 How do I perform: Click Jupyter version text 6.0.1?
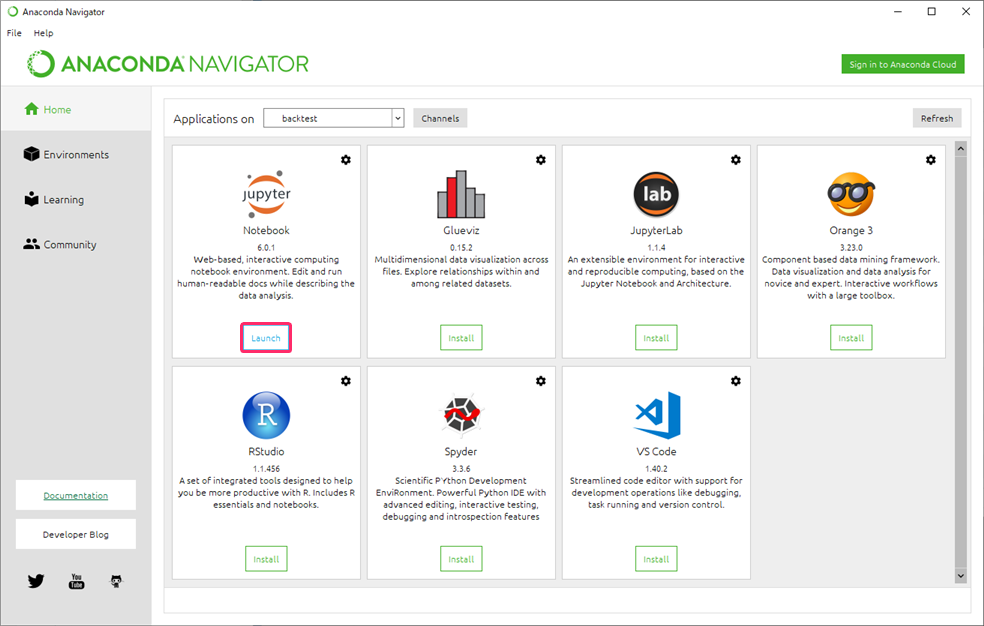point(266,248)
